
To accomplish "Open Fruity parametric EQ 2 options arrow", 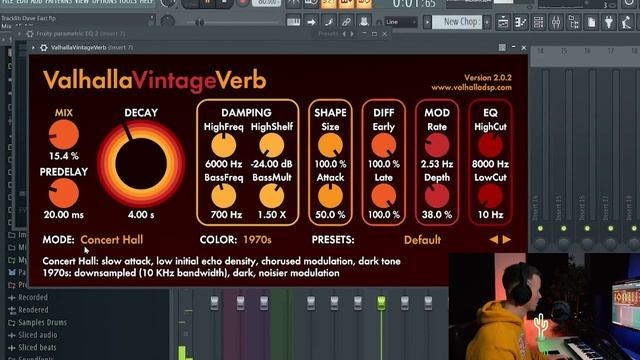I will [x=19, y=34].
